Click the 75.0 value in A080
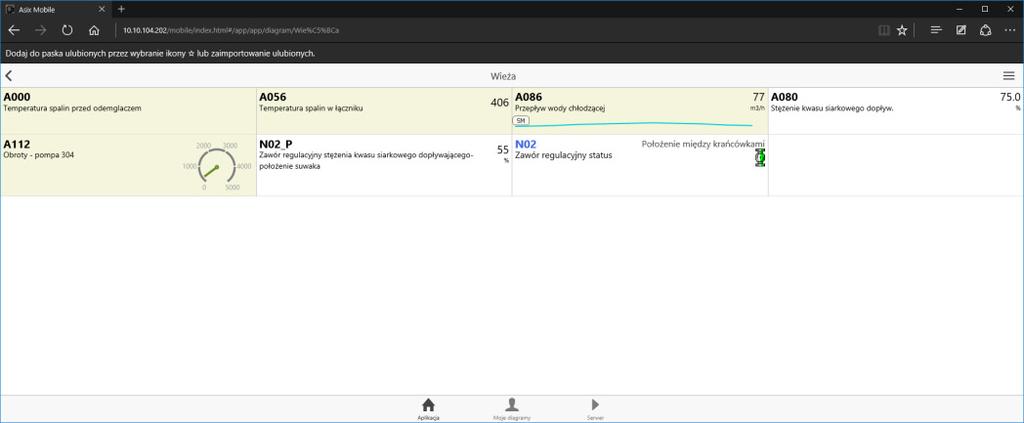This screenshot has height=423, width=1024. click(1010, 97)
